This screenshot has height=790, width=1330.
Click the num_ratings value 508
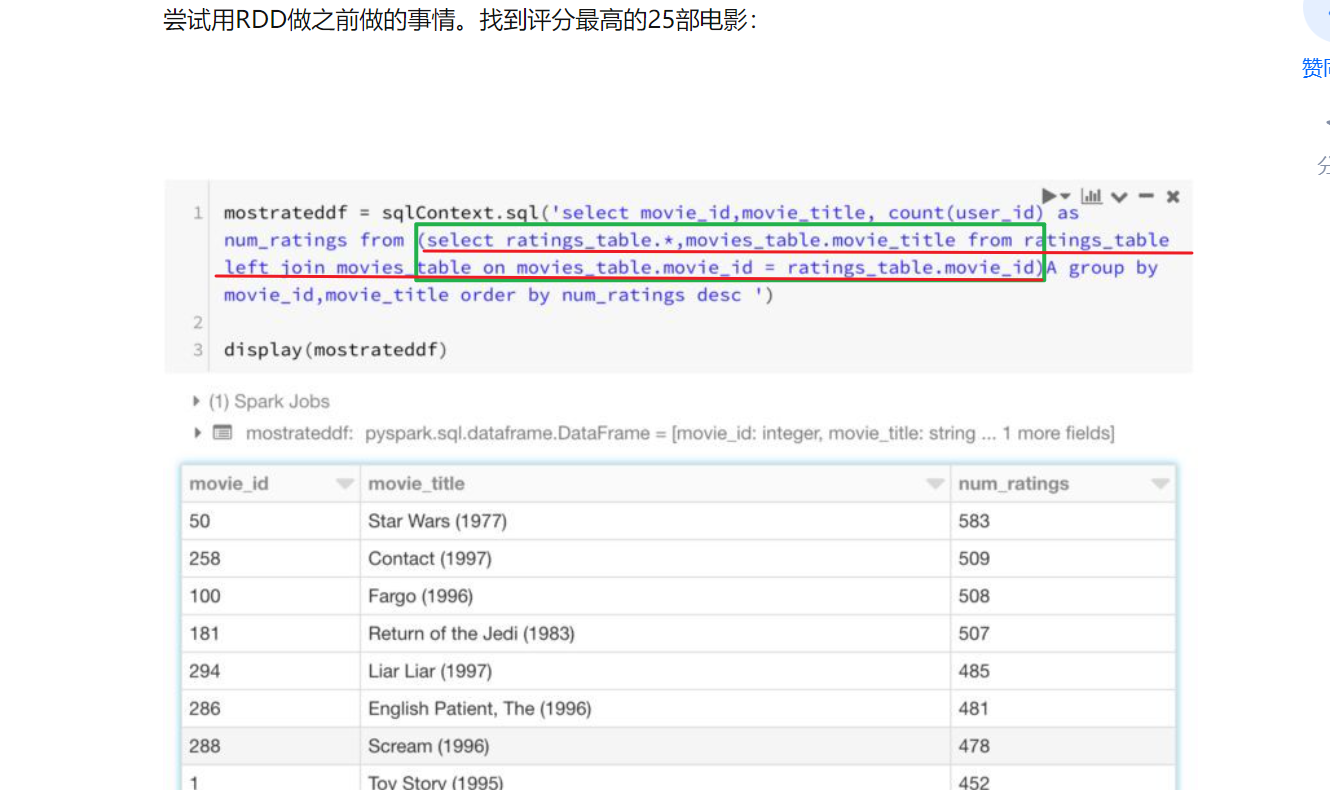click(x=973, y=596)
